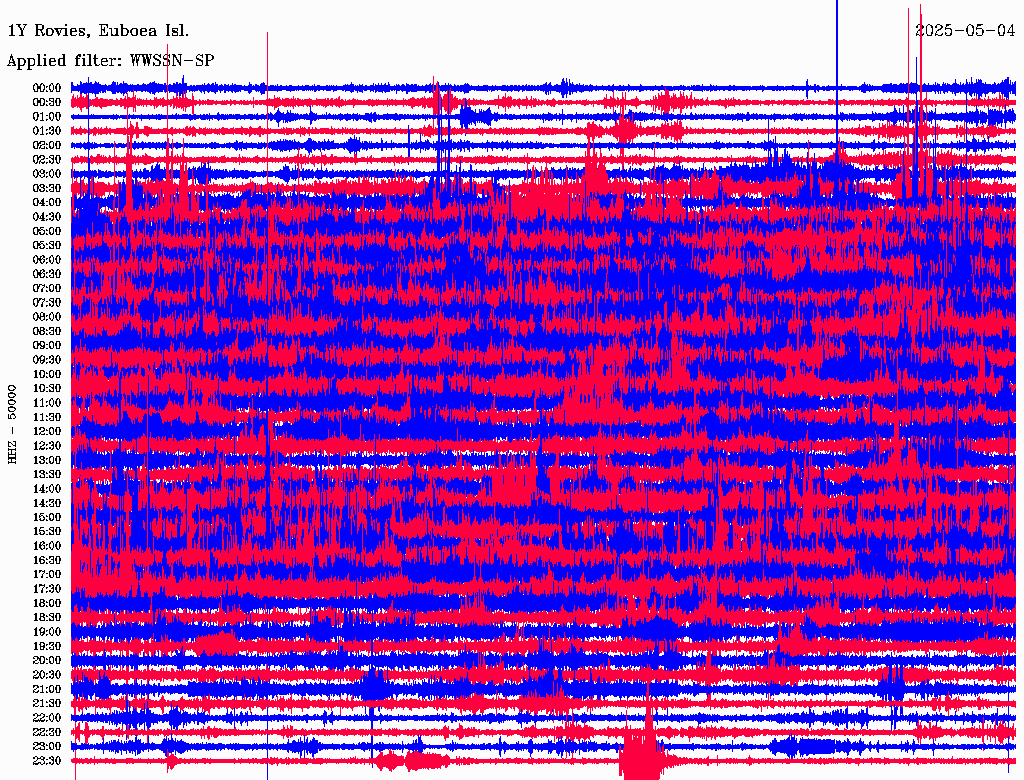This screenshot has height=780, width=1024.
Task: Select the 08:00 time row label
Action: [47, 317]
